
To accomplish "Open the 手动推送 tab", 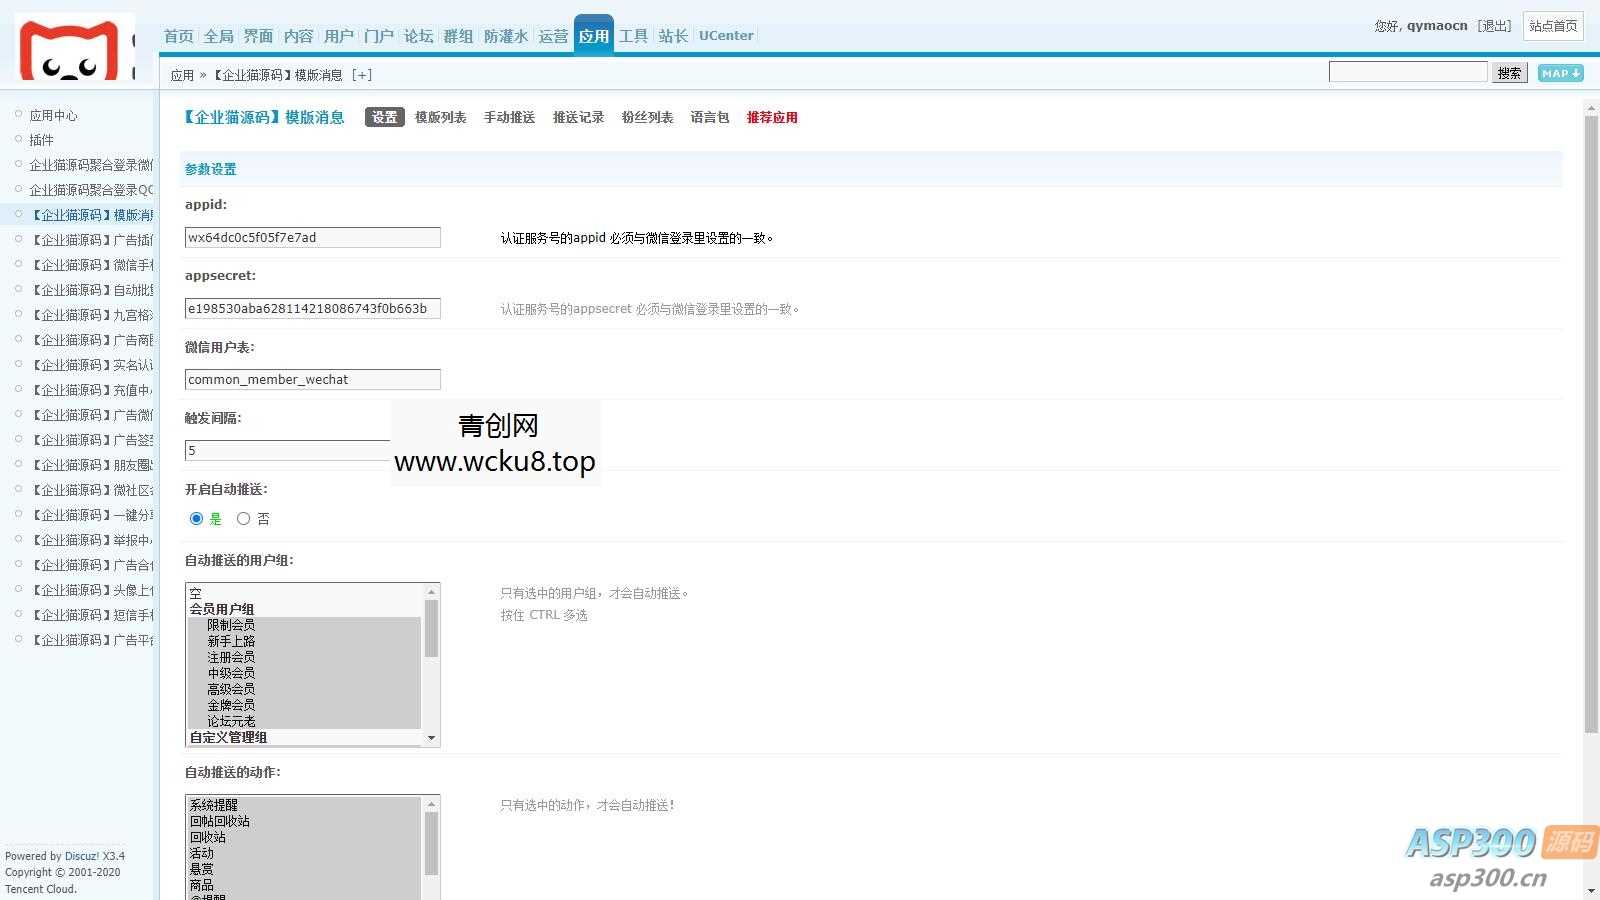I will [508, 117].
